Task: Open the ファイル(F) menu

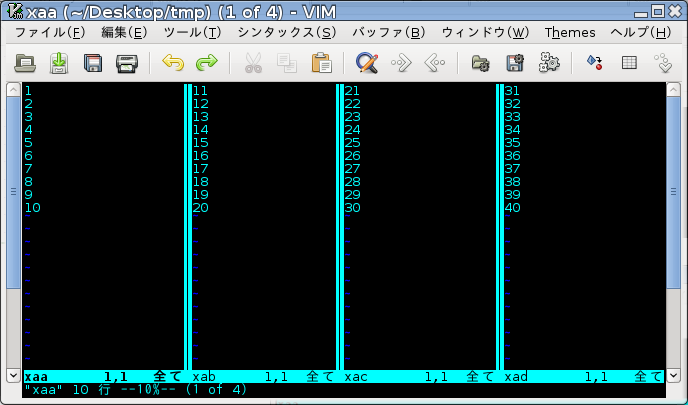Action: tap(50, 32)
